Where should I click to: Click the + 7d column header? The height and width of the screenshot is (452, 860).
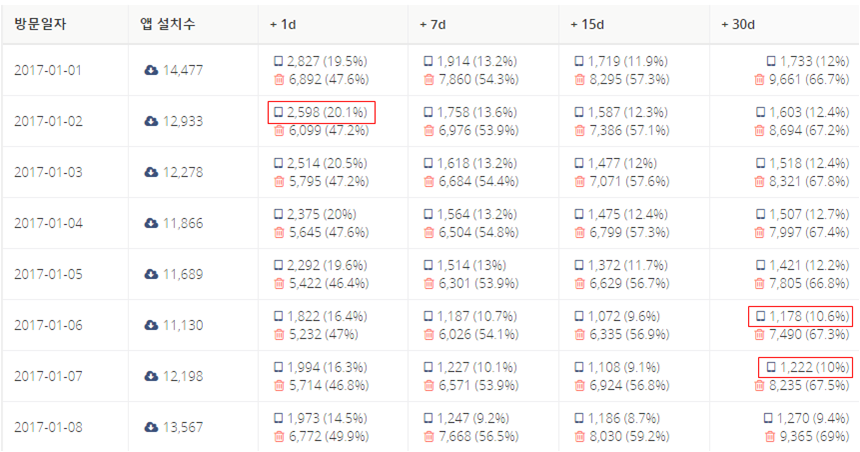[x=432, y=23]
